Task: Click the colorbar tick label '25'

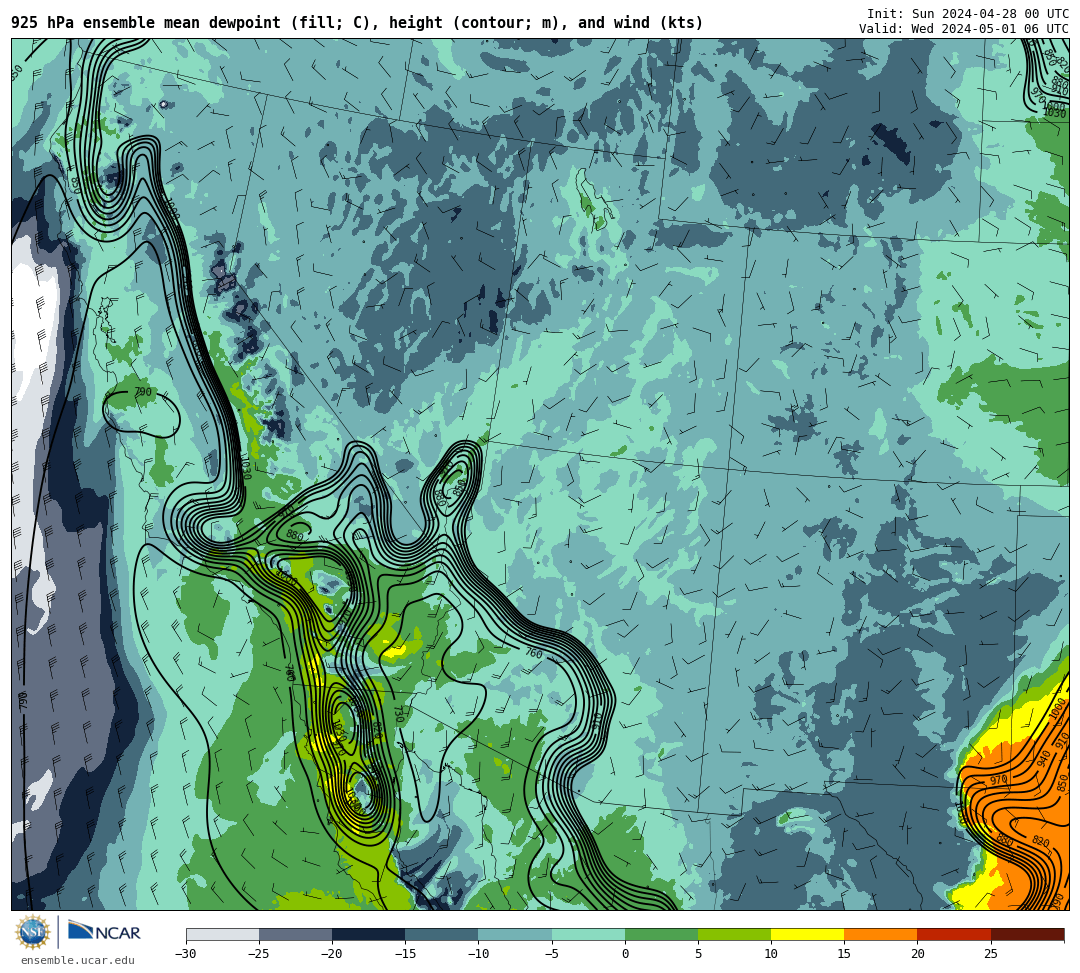Action: [990, 954]
